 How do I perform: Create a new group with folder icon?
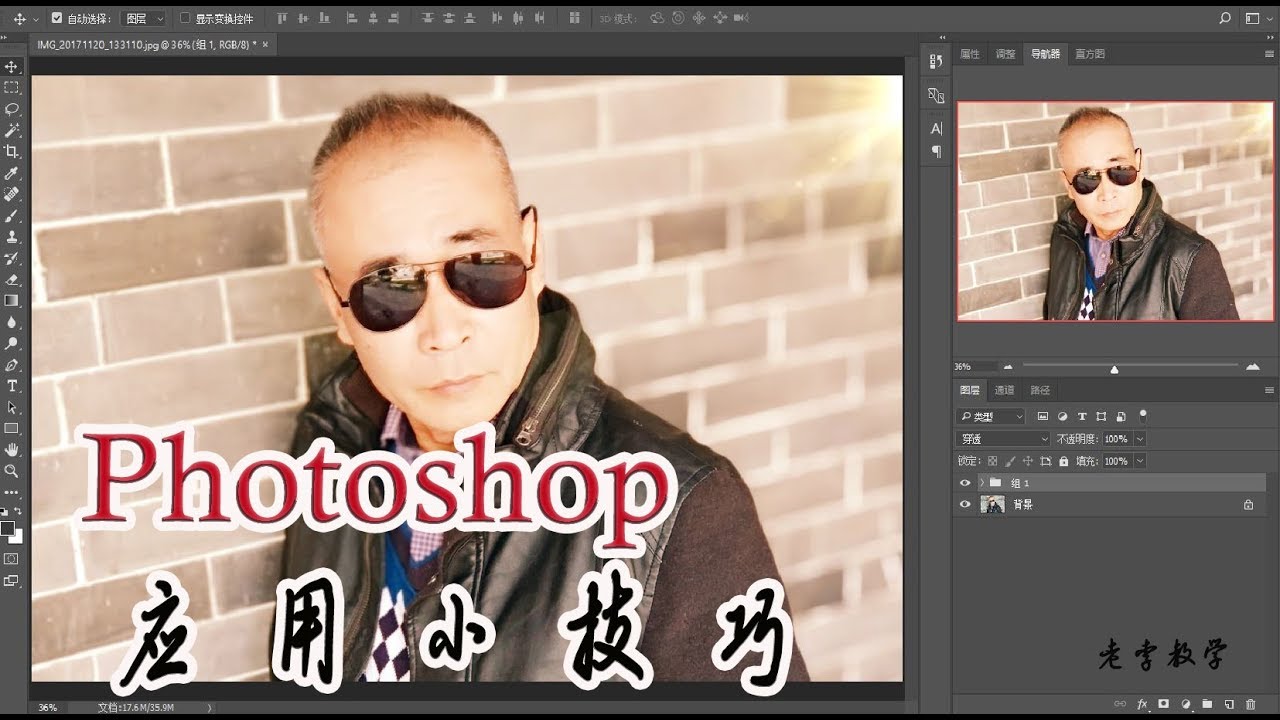[1208, 704]
